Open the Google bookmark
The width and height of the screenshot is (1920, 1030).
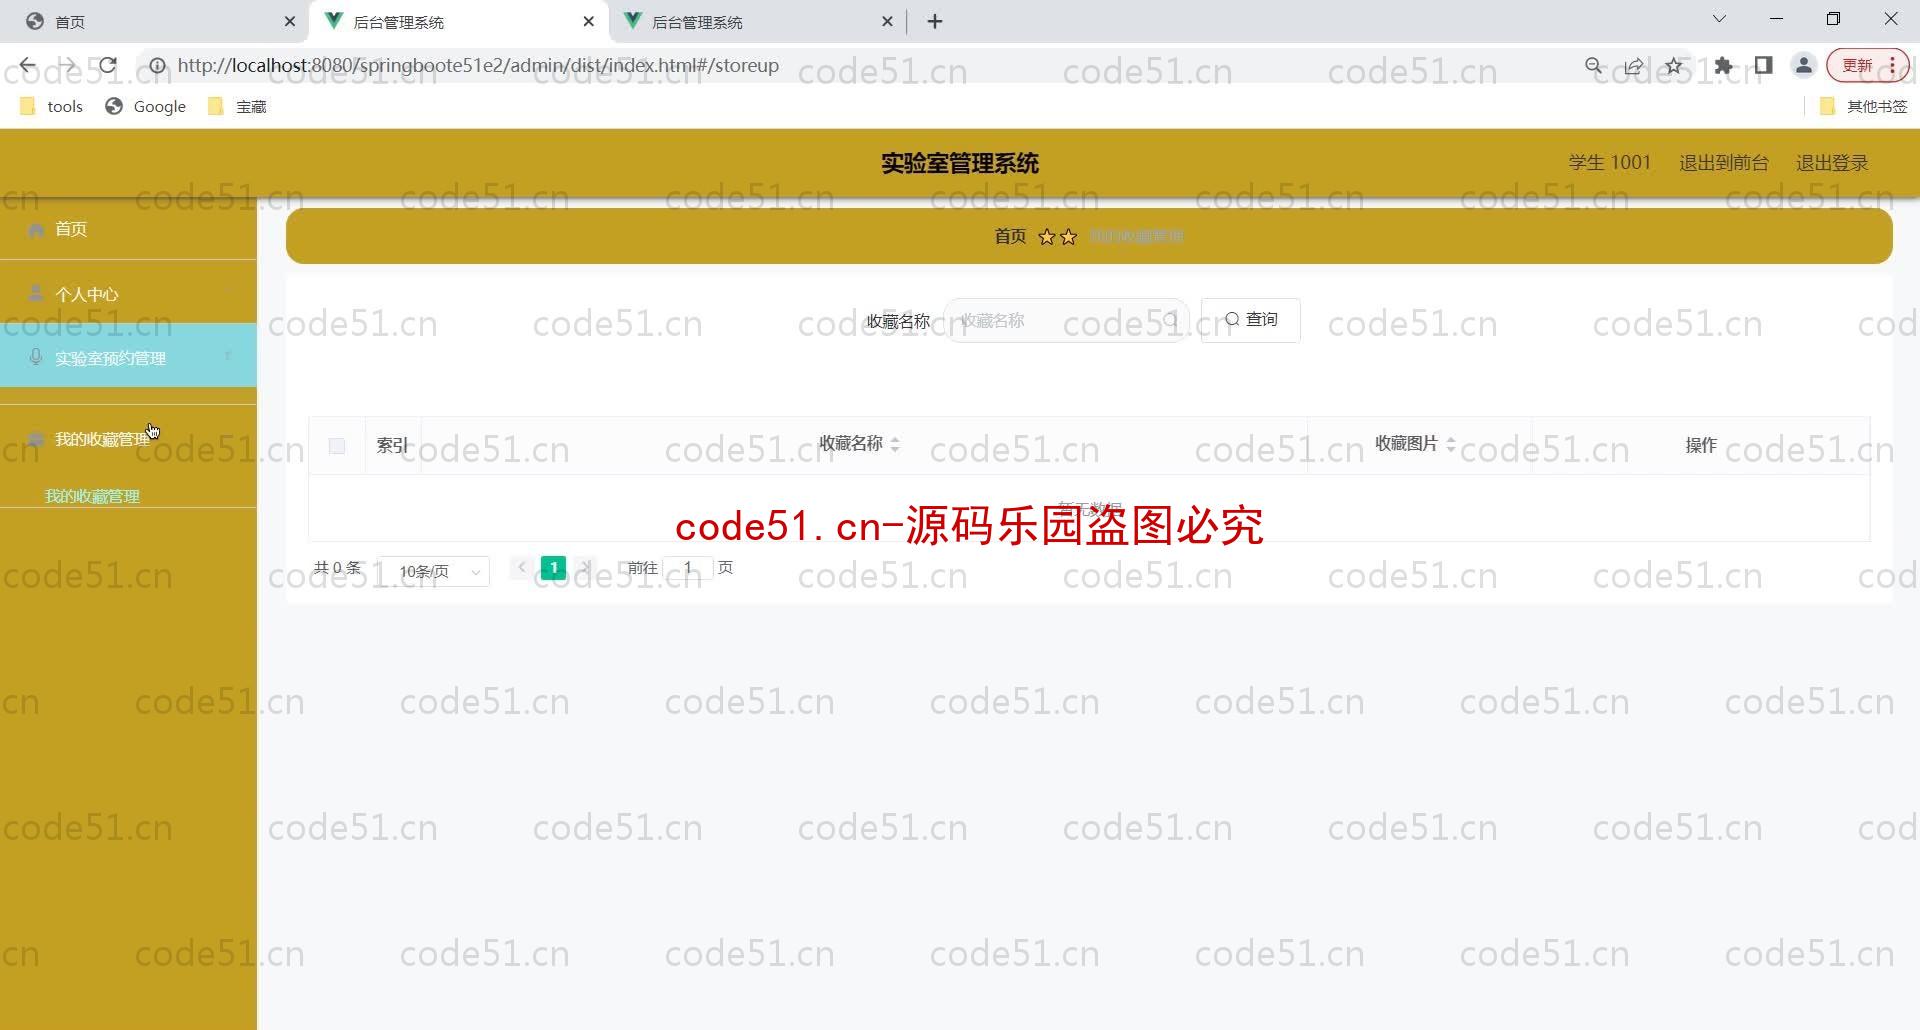[x=146, y=106]
